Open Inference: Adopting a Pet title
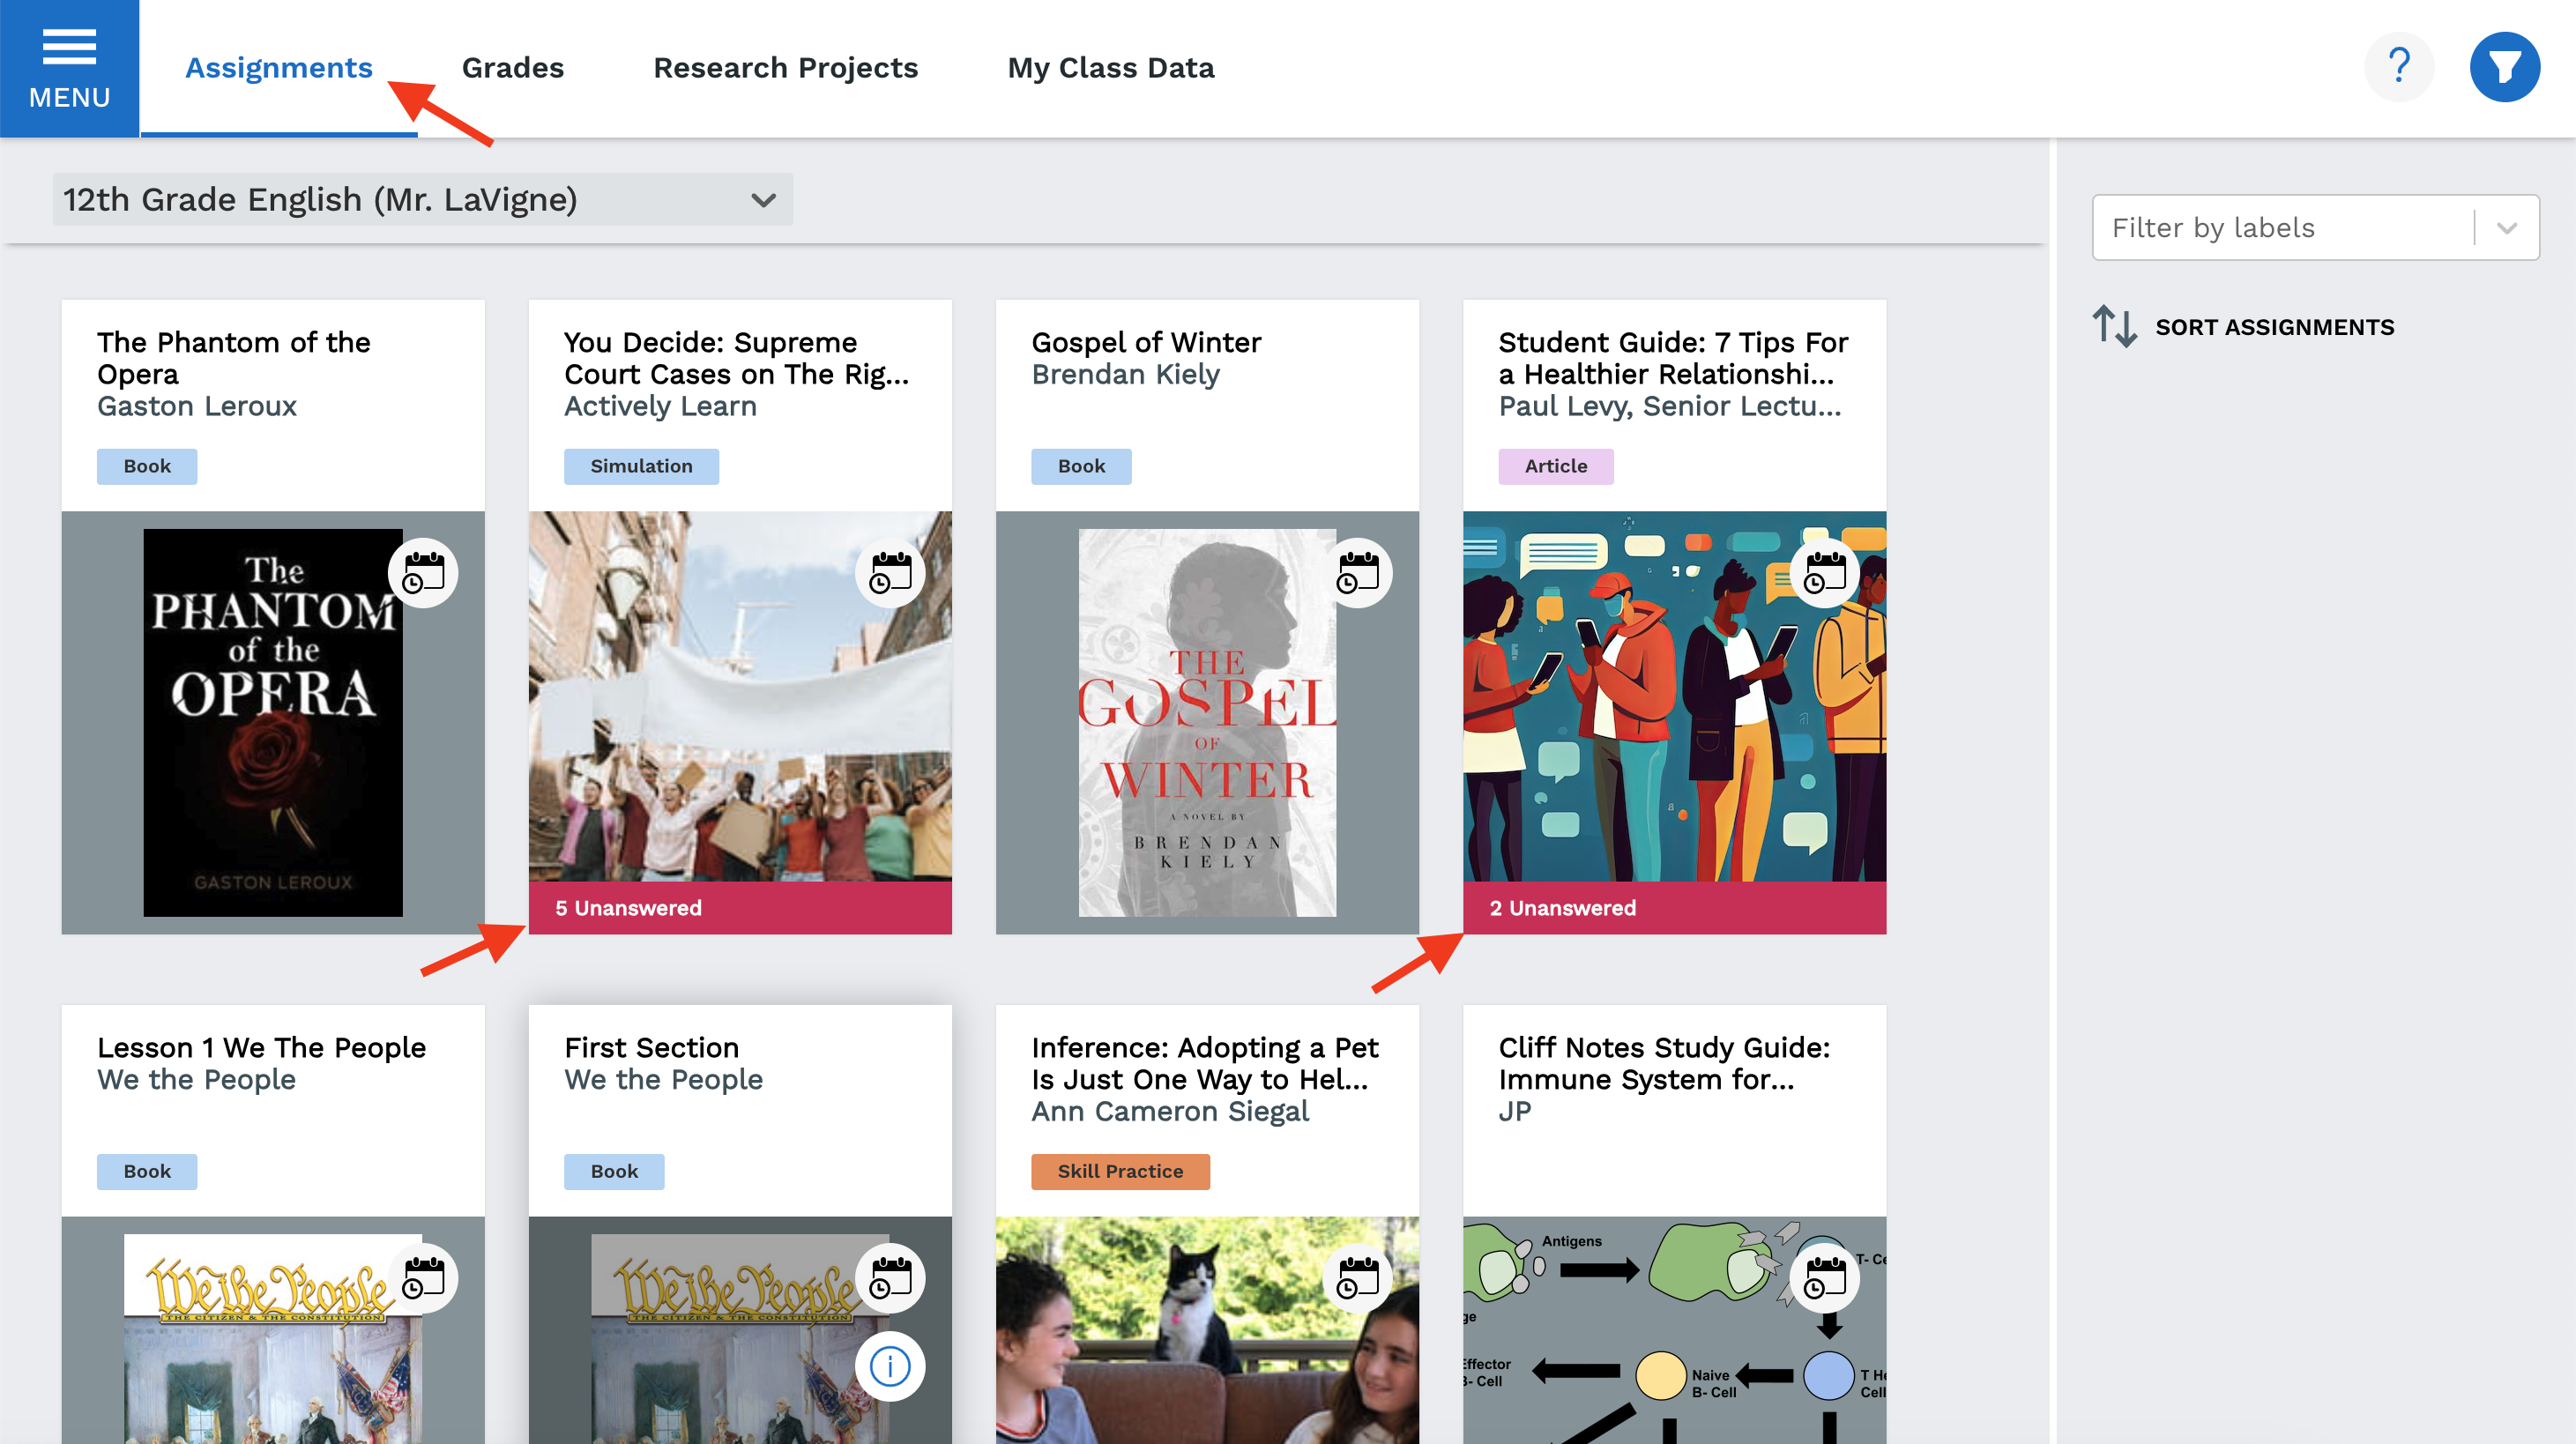Screen dimensions: 2576x1444 click(x=1205, y=1063)
